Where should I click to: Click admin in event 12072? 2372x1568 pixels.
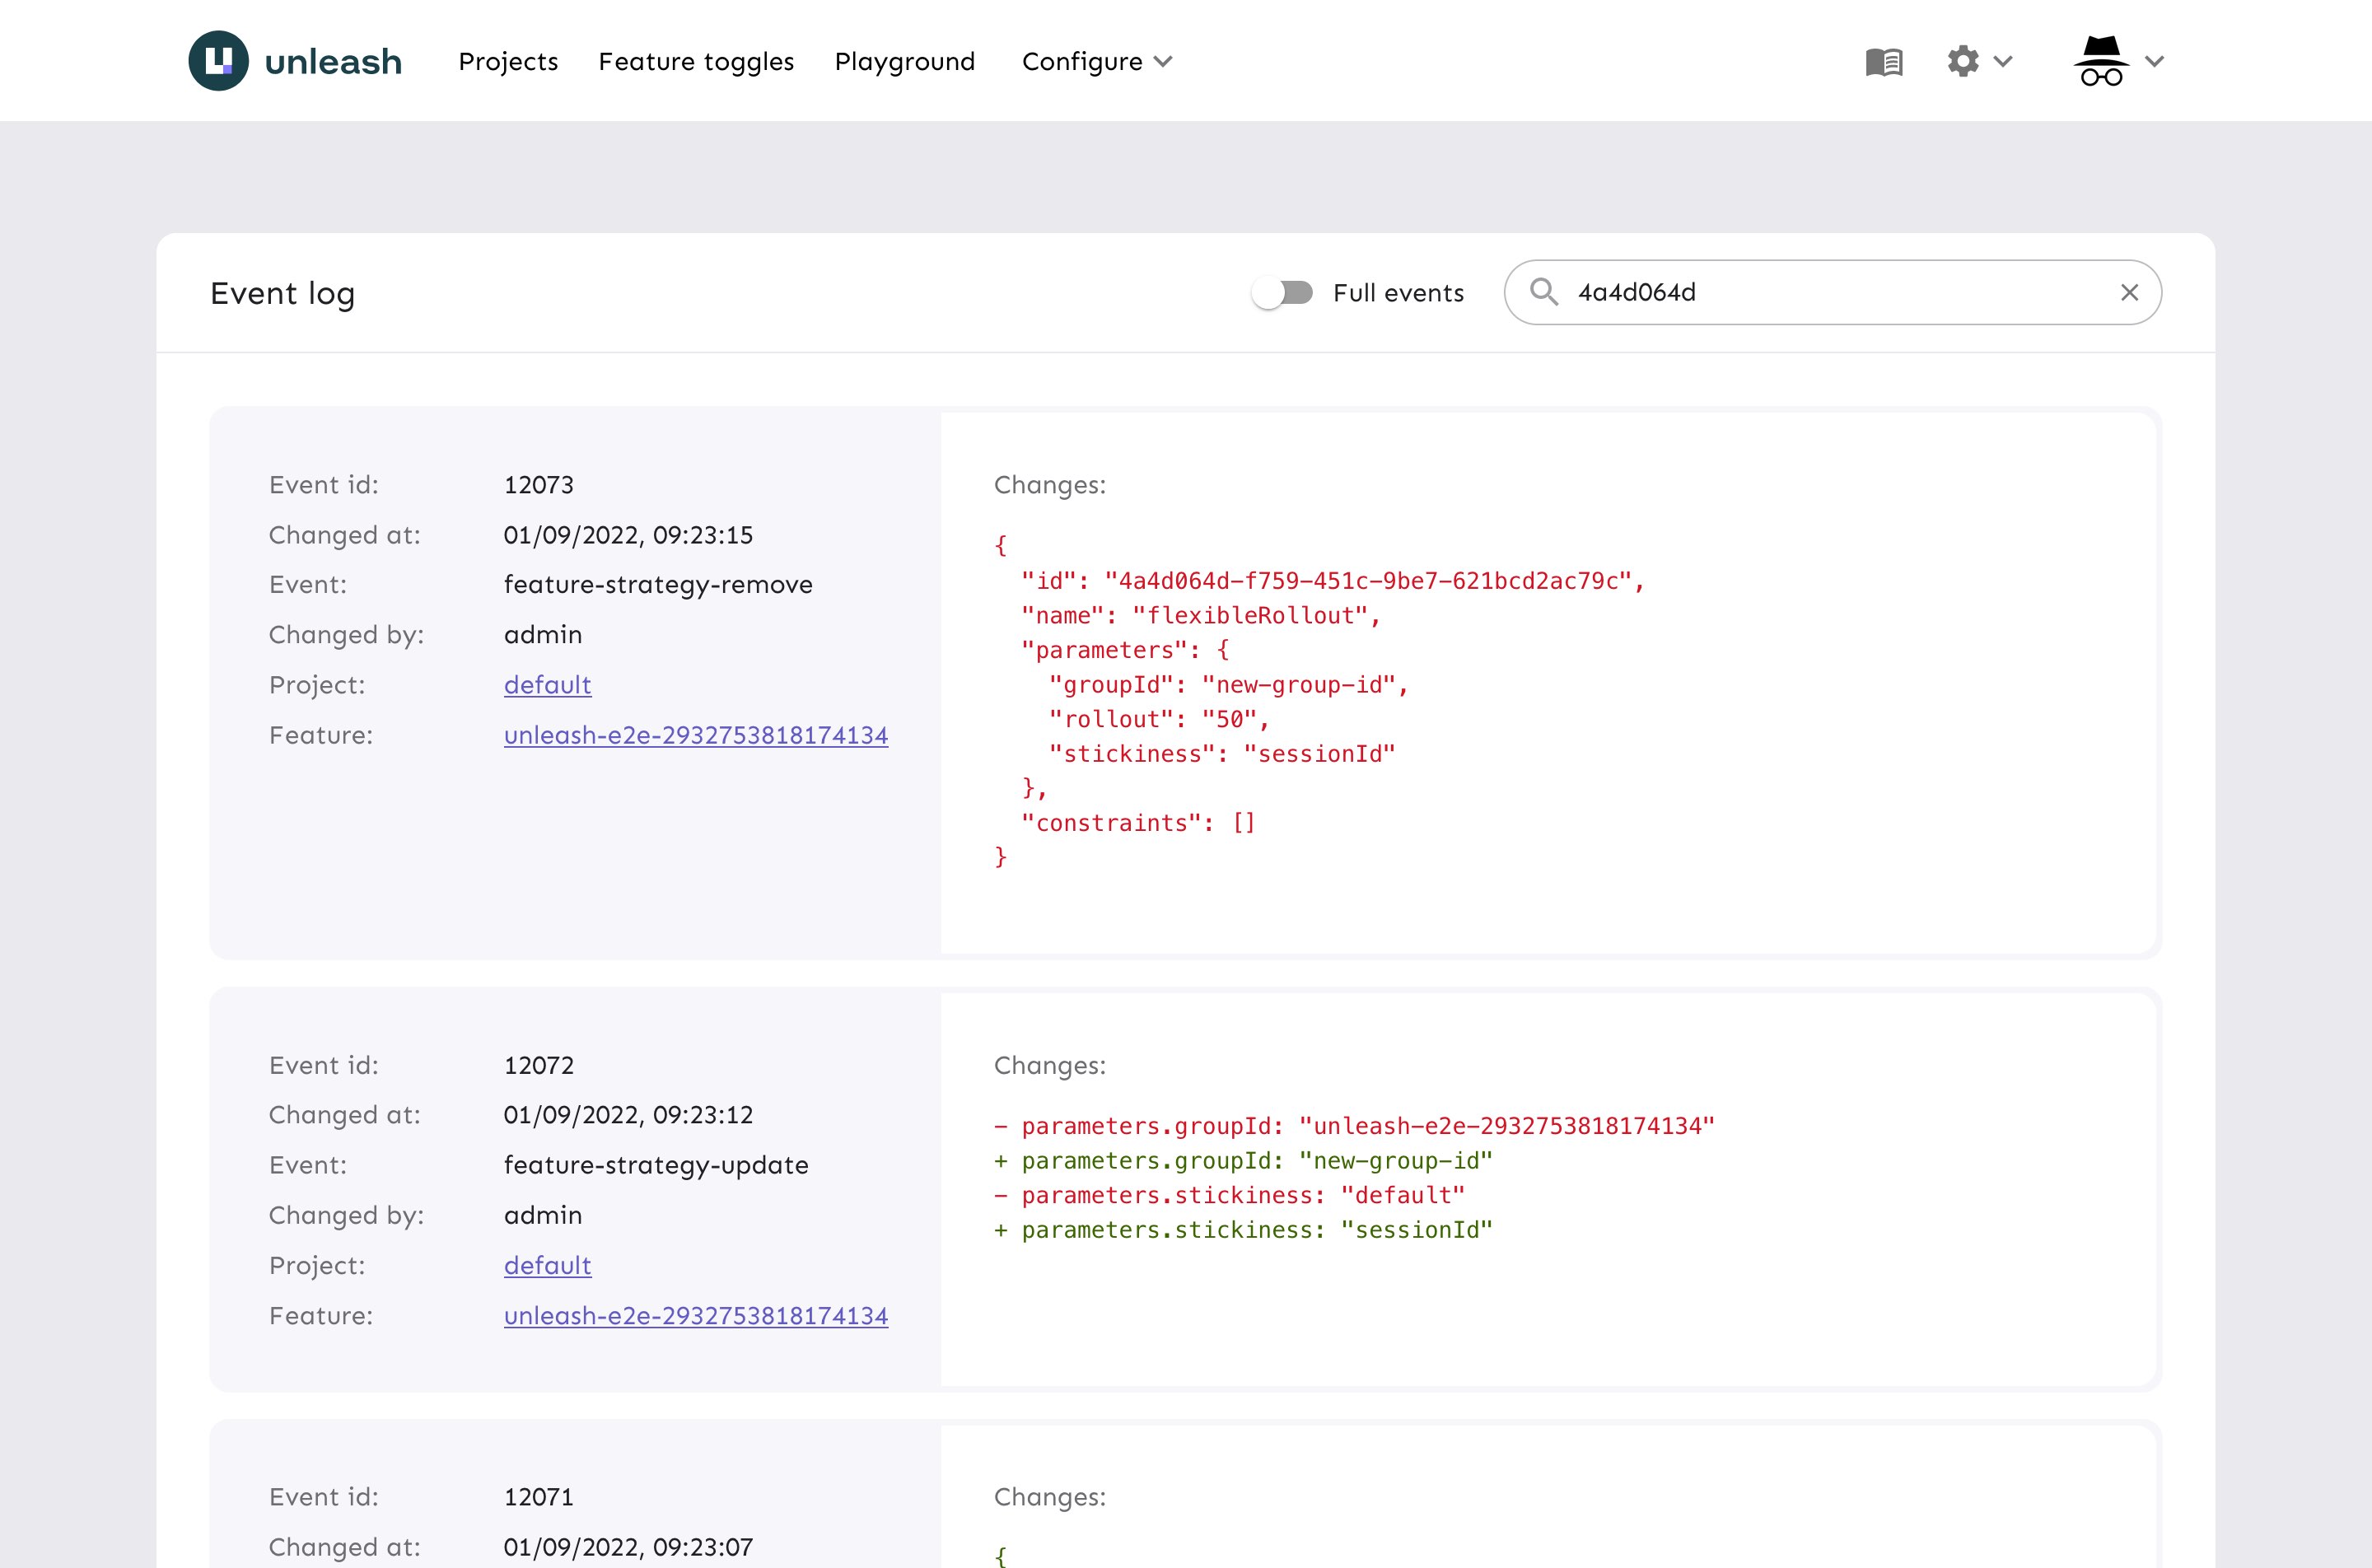(x=543, y=1215)
